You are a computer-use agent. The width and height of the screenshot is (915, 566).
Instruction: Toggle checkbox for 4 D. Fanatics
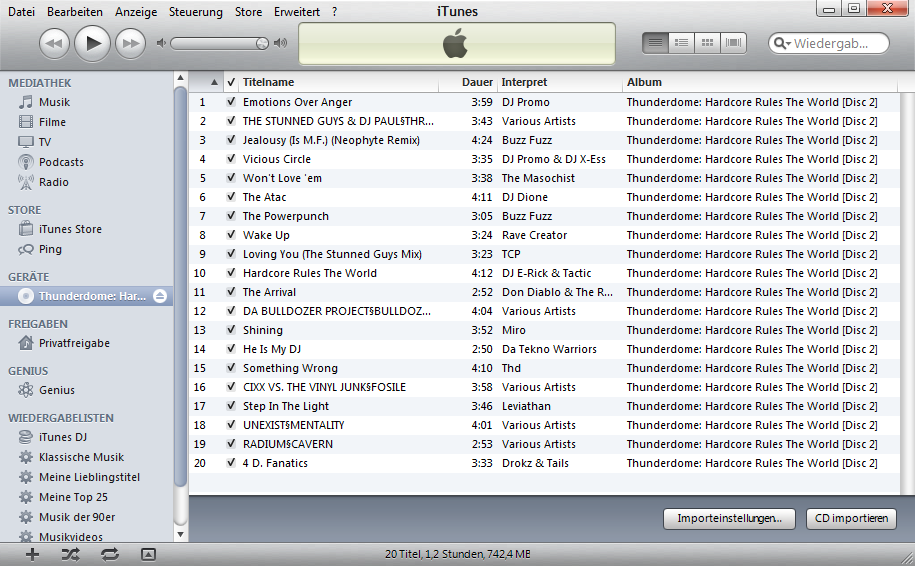coord(231,463)
